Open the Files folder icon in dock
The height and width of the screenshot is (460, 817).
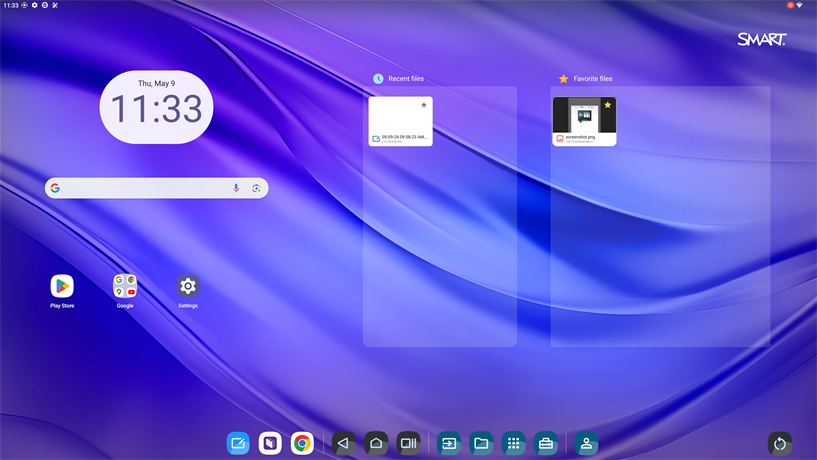click(482, 443)
